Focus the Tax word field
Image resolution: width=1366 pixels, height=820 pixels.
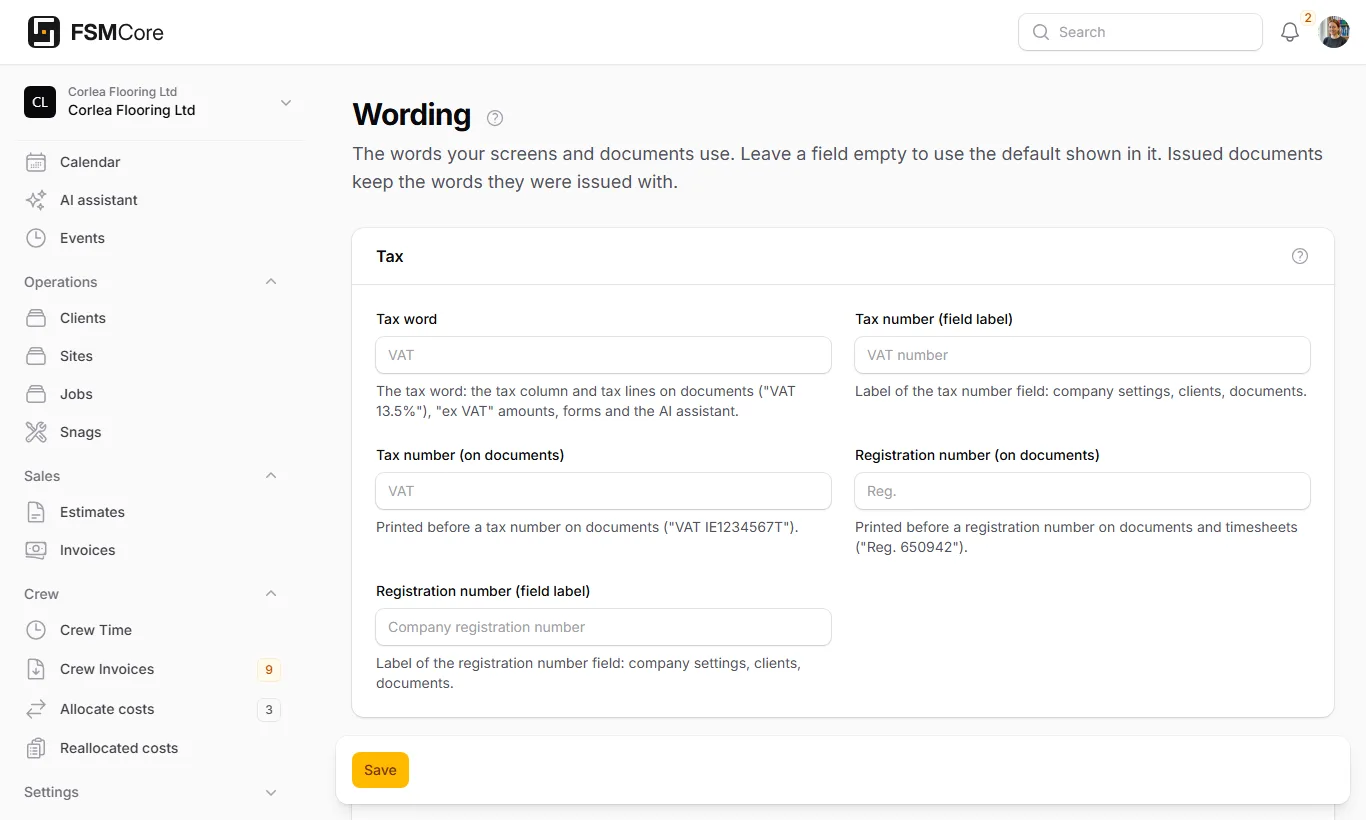point(603,355)
